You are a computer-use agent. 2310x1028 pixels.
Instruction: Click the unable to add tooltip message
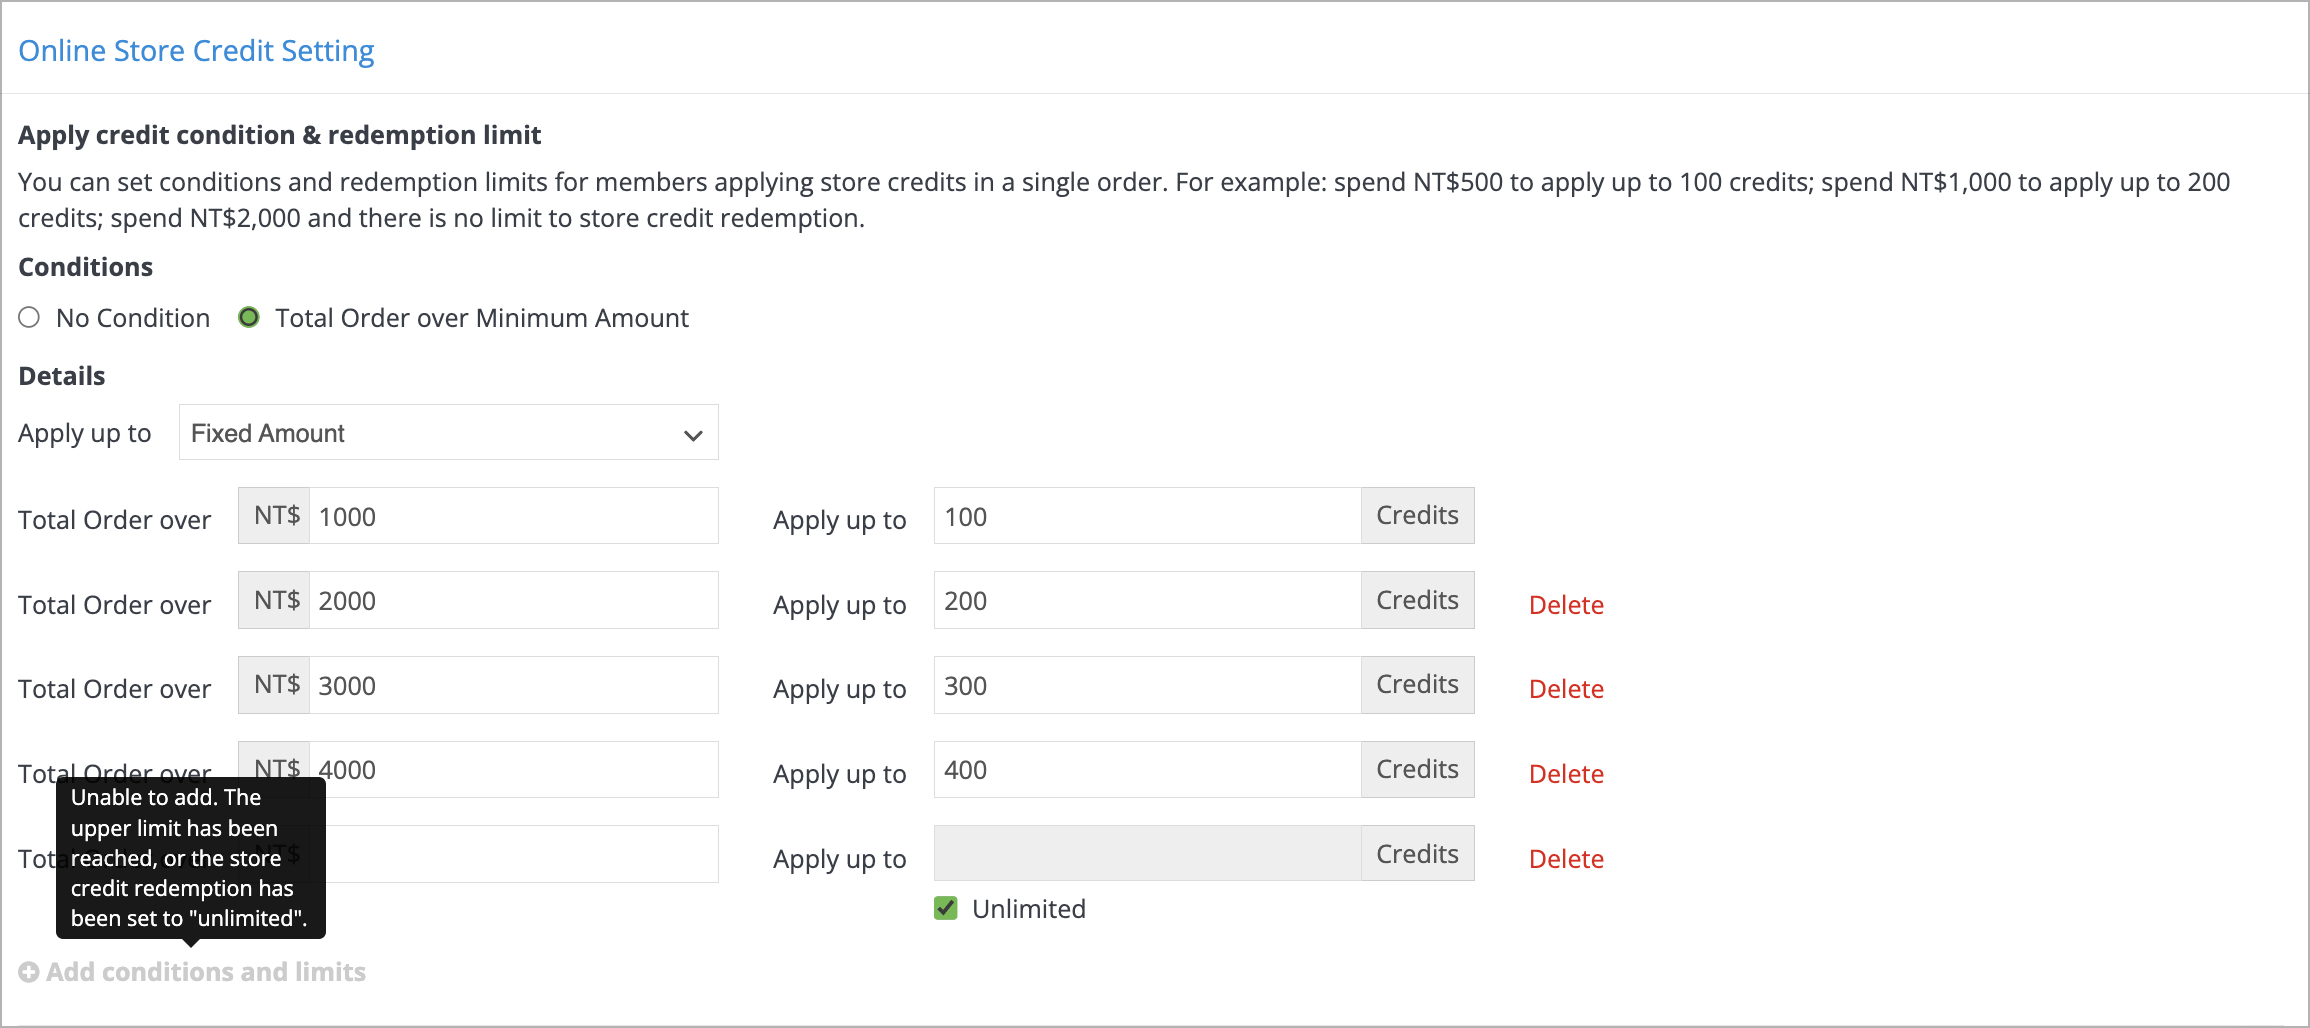tap(190, 858)
